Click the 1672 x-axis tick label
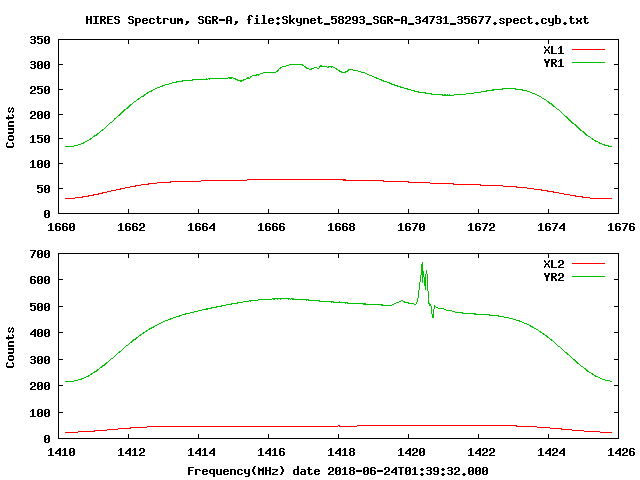Screen dimensions: 640x480 pos(481,227)
